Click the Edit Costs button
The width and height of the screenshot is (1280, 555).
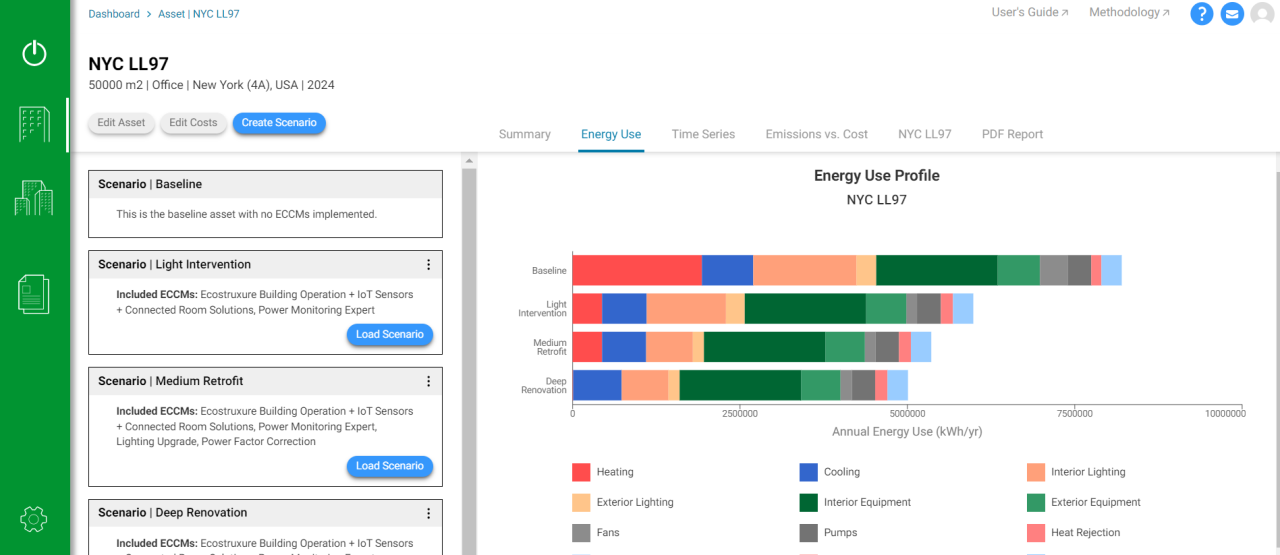tap(193, 123)
